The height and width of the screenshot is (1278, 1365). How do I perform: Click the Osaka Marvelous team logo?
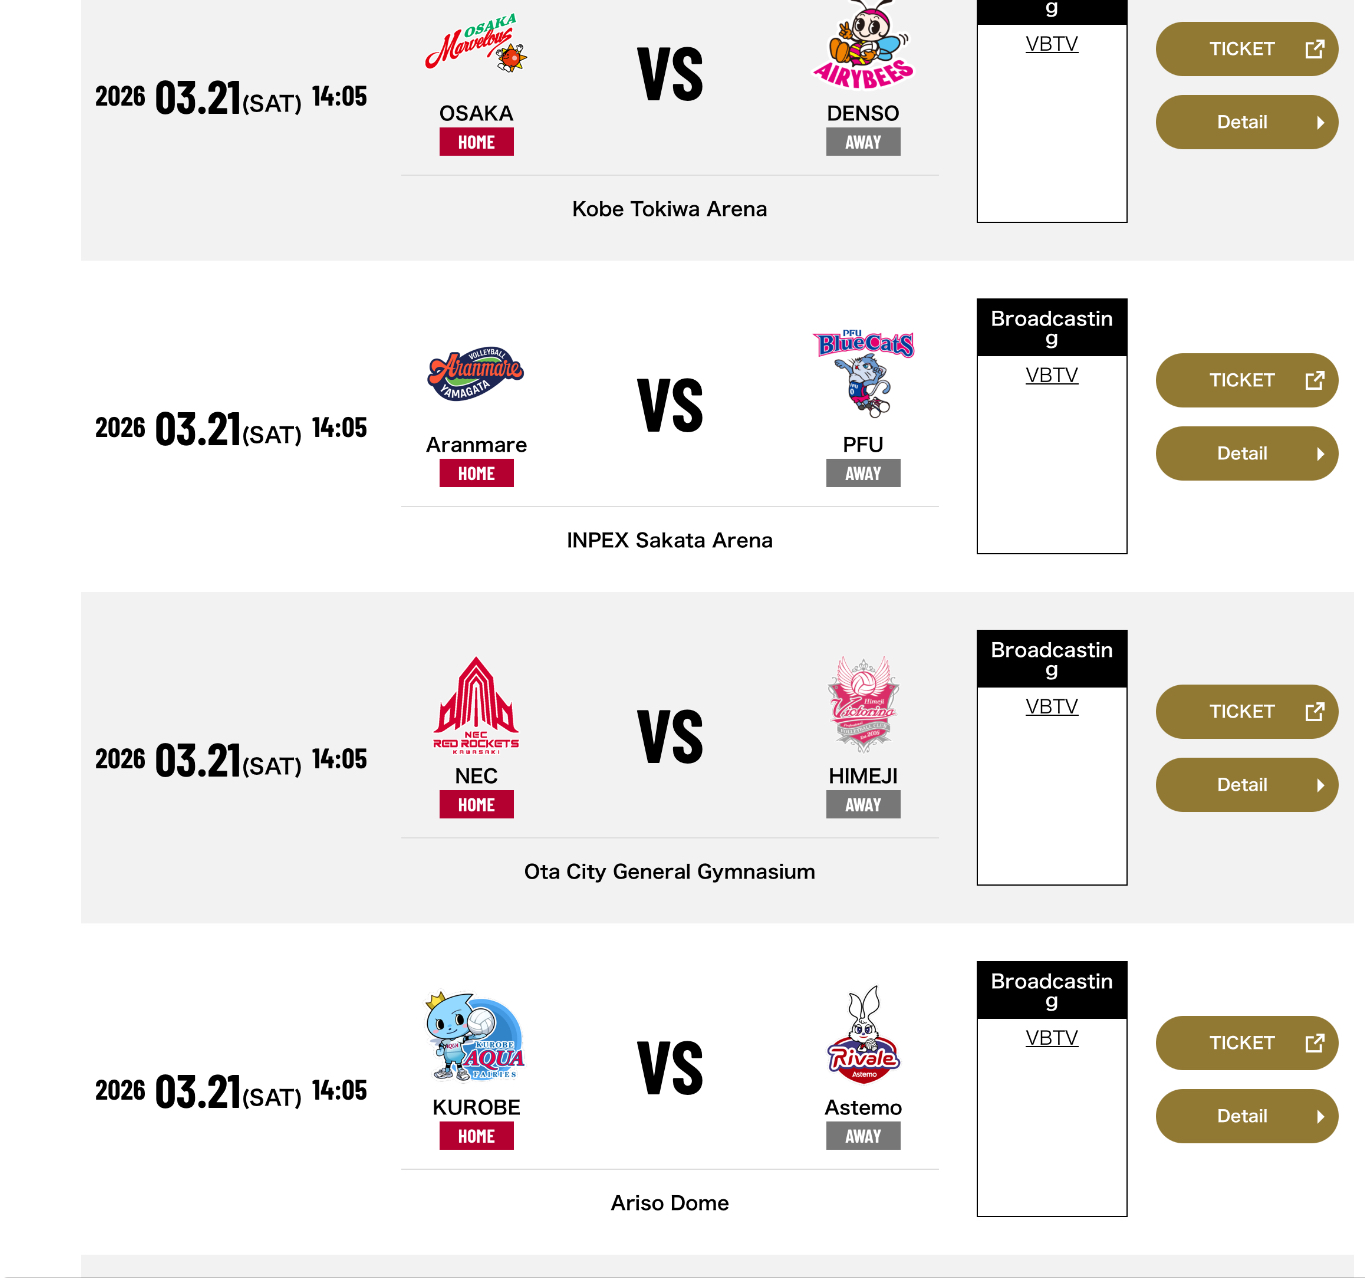(x=476, y=45)
